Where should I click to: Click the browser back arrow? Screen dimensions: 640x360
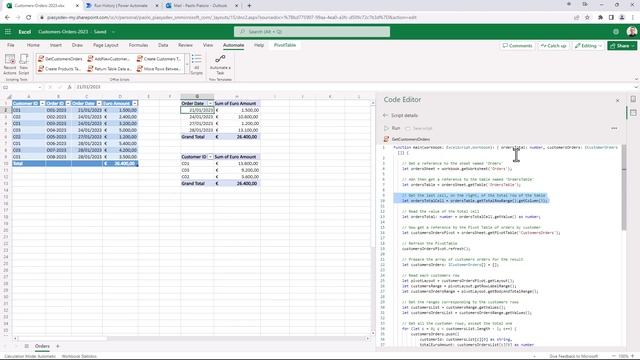(7, 17)
